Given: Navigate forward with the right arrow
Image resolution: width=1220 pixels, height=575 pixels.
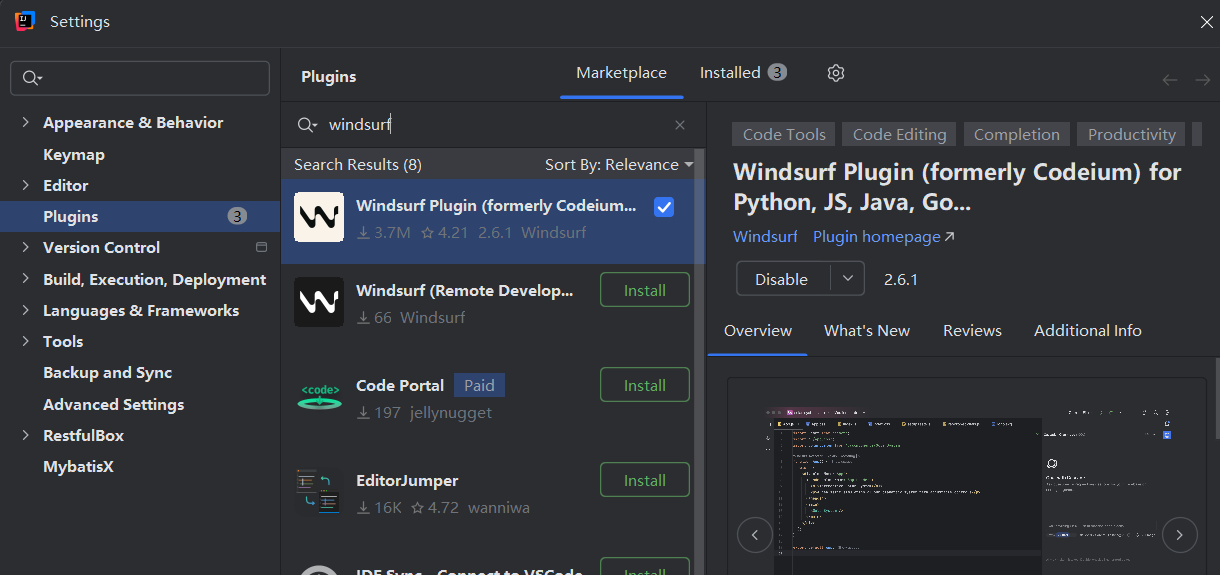Looking at the screenshot, I should (1203, 80).
